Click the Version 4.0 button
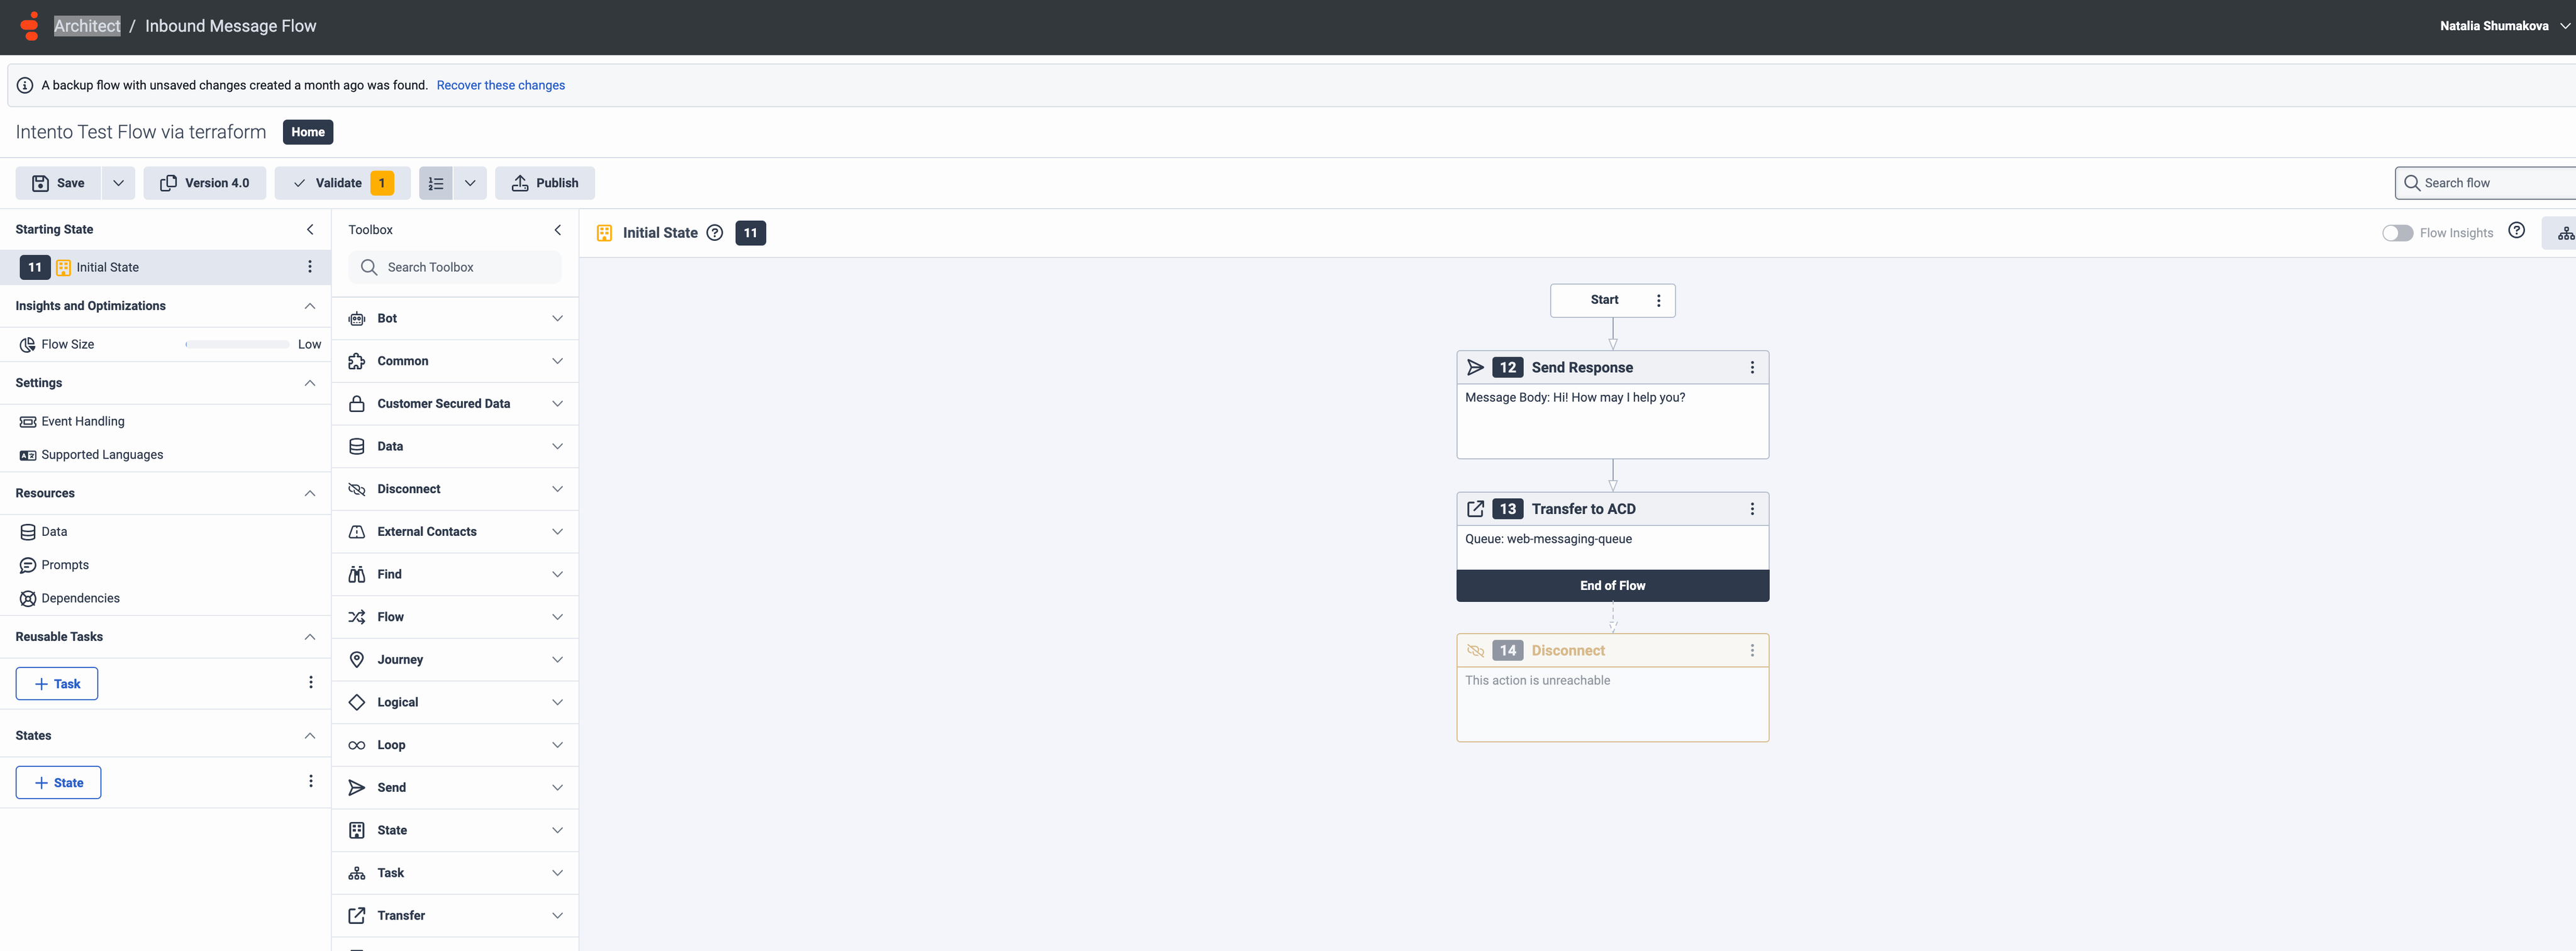 (205, 183)
